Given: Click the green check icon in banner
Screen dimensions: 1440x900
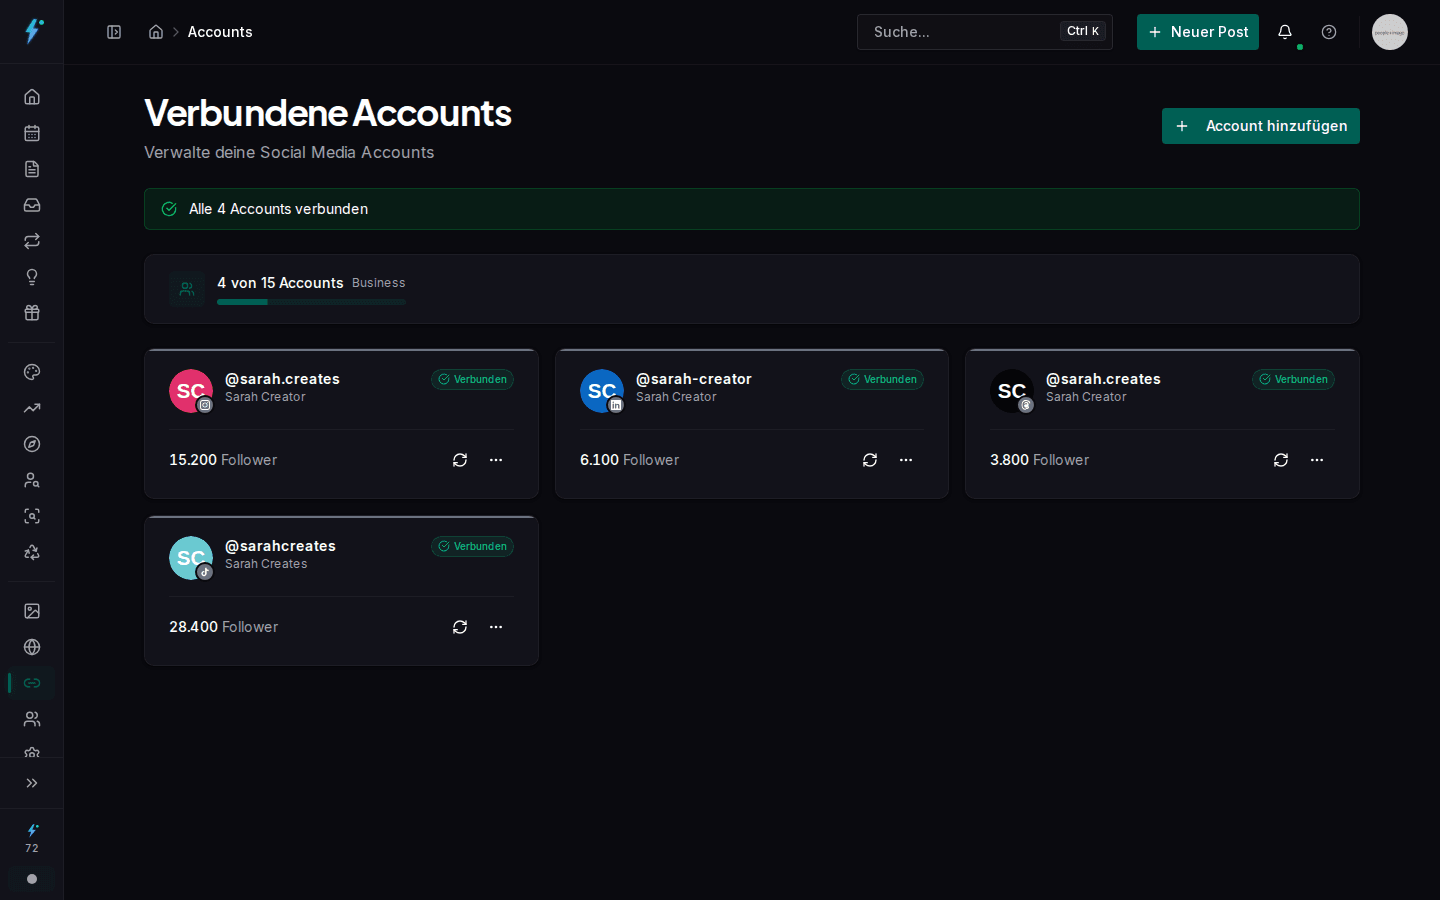Looking at the screenshot, I should tap(169, 209).
